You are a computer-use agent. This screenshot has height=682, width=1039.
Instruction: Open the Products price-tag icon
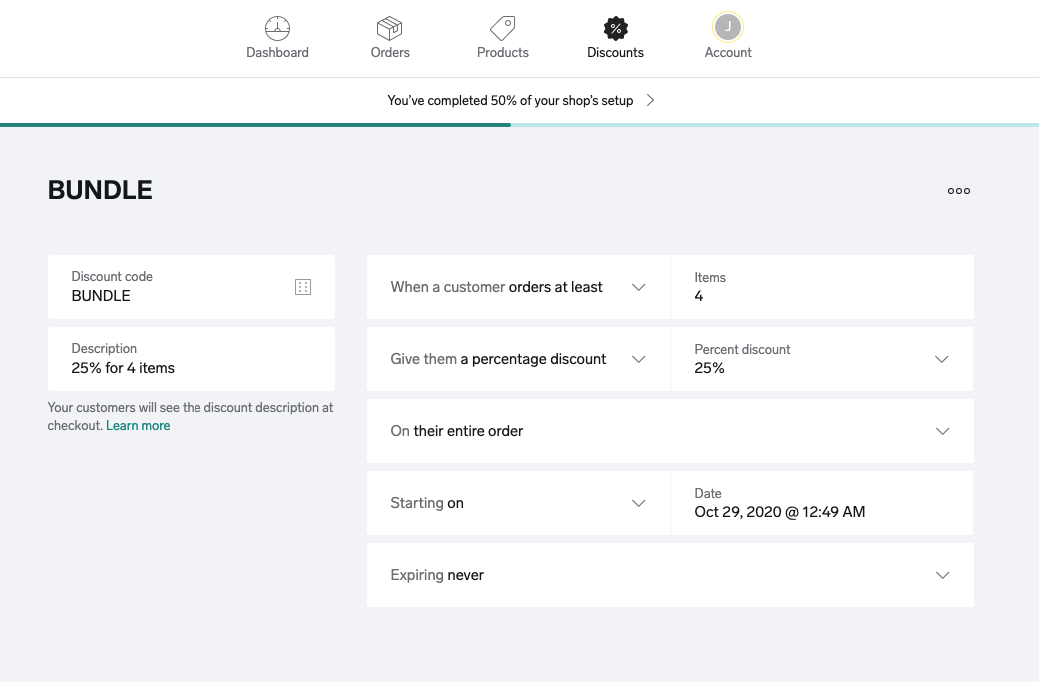coord(502,28)
